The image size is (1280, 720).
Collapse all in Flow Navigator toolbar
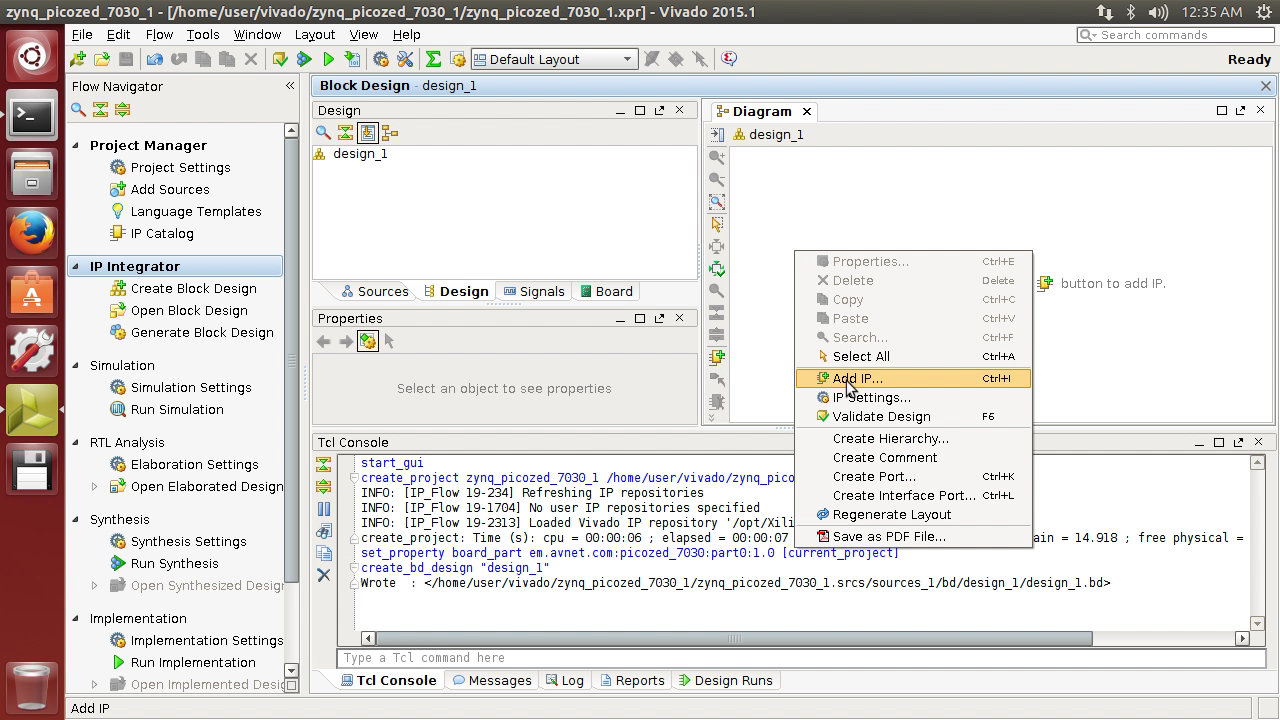point(100,109)
